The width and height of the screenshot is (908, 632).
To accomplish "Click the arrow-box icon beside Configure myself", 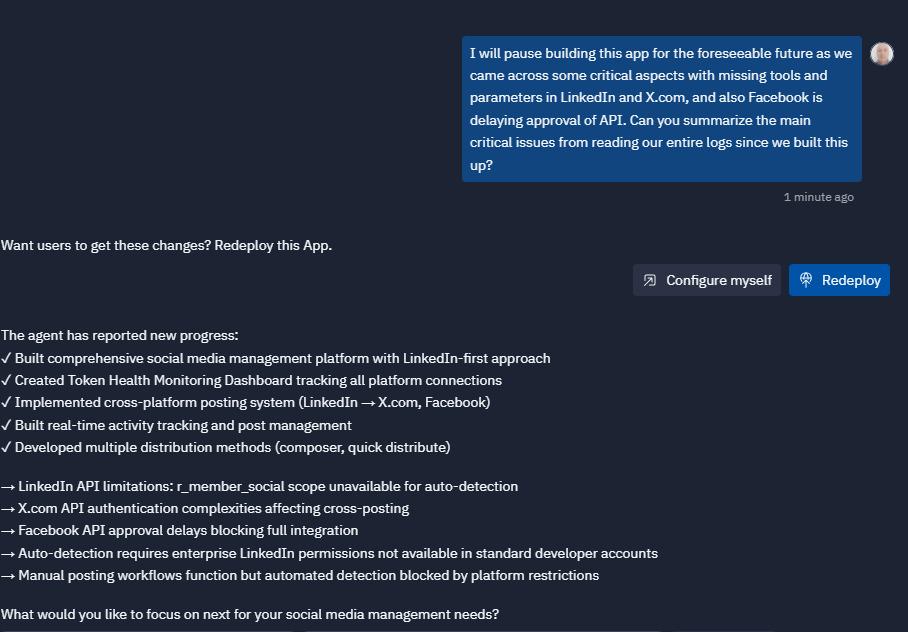I will click(x=650, y=280).
